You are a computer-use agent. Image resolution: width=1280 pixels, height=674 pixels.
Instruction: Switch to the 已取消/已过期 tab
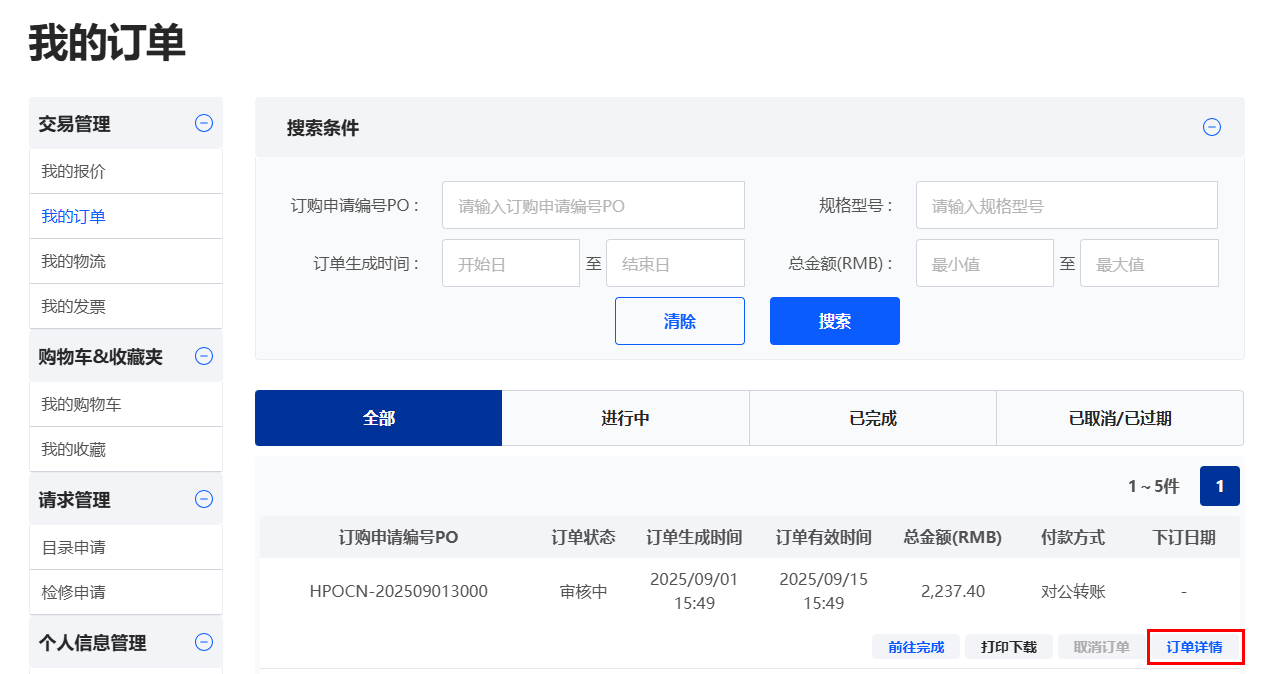tap(1119, 418)
